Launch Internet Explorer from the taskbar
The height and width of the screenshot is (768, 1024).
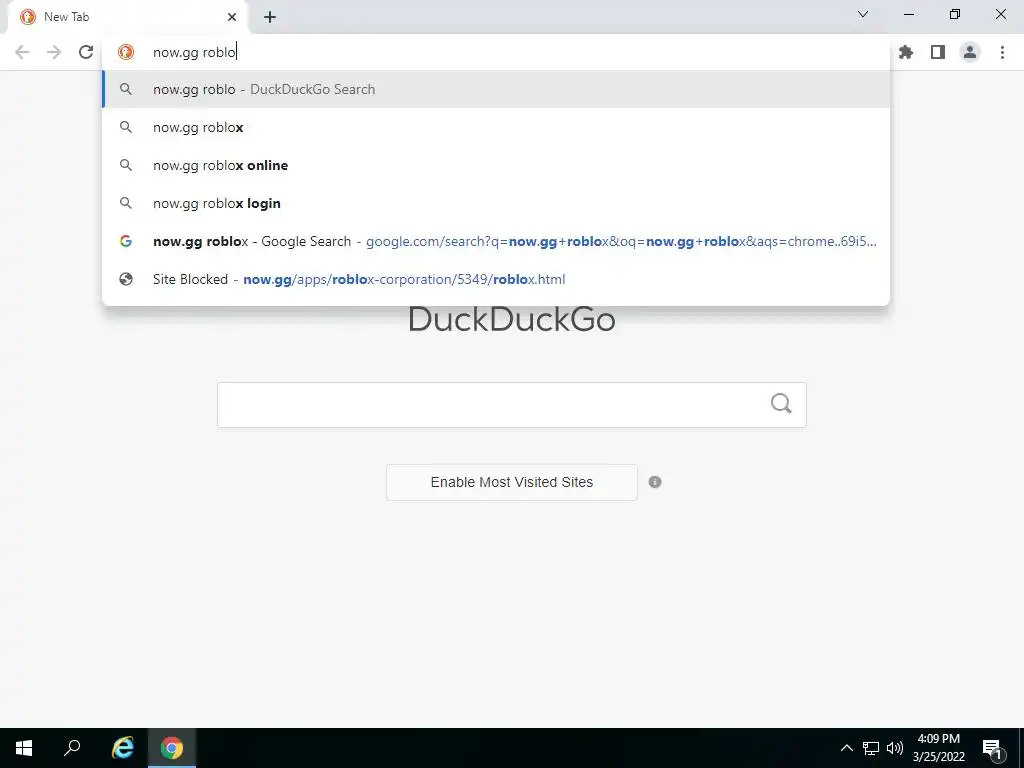coord(122,748)
